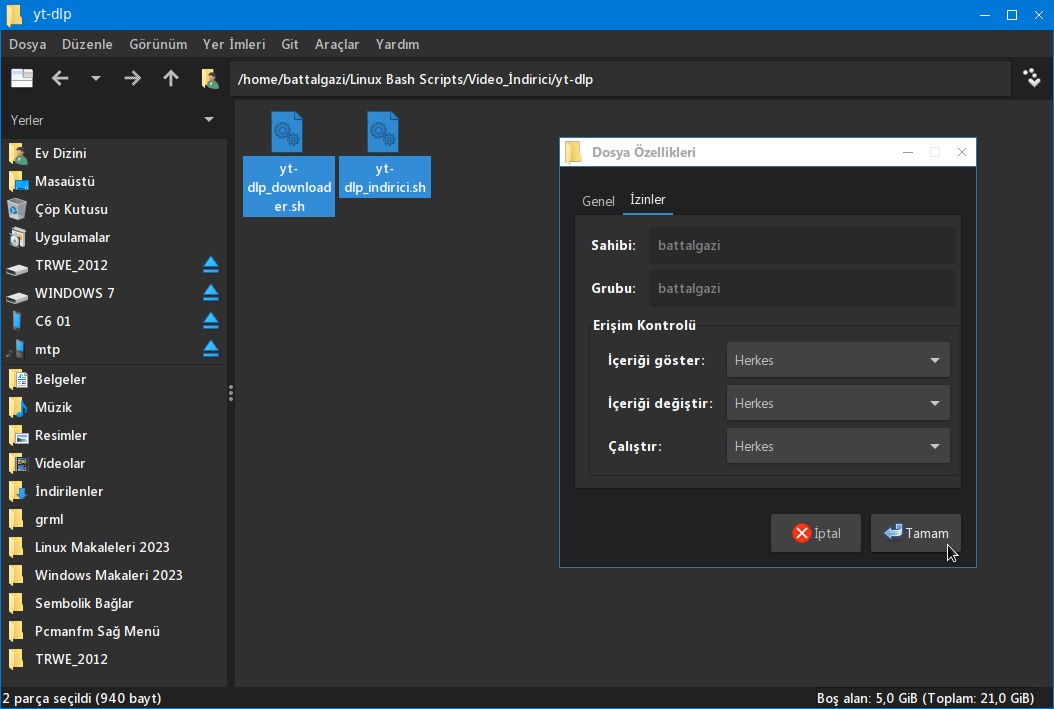Viewport: 1054px width, 709px height.
Task: Edit the location path field
Action: tap(620, 79)
